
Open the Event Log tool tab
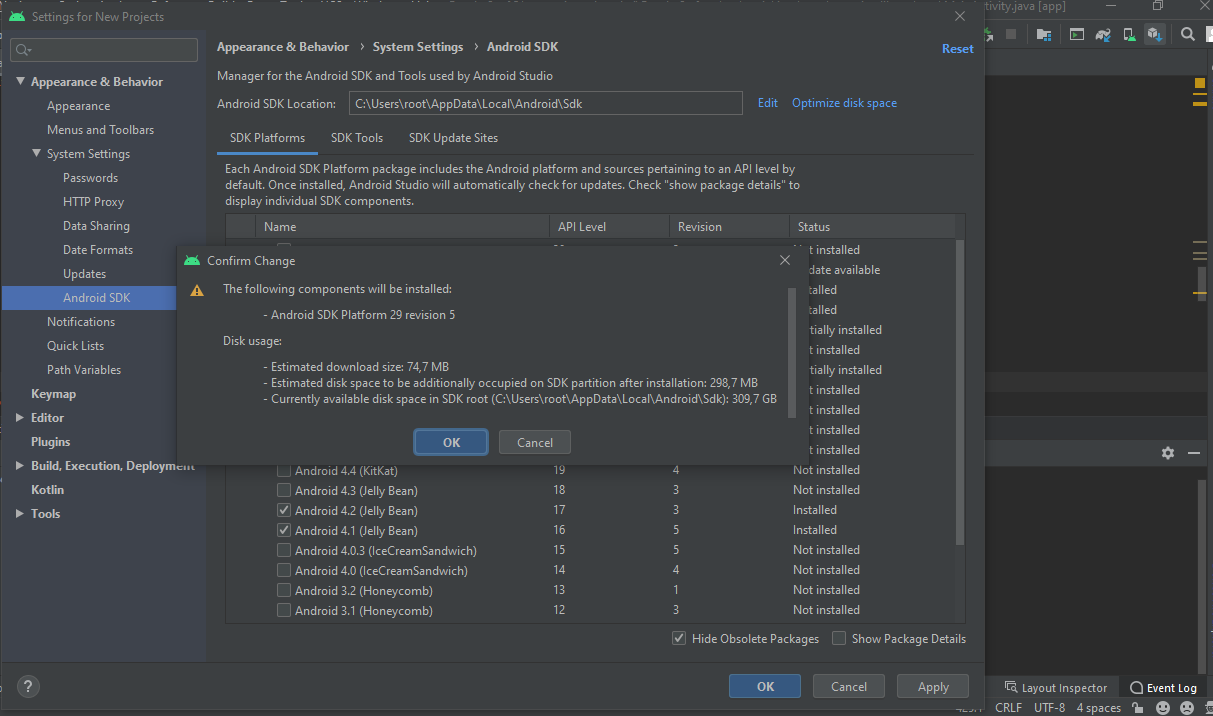1163,688
